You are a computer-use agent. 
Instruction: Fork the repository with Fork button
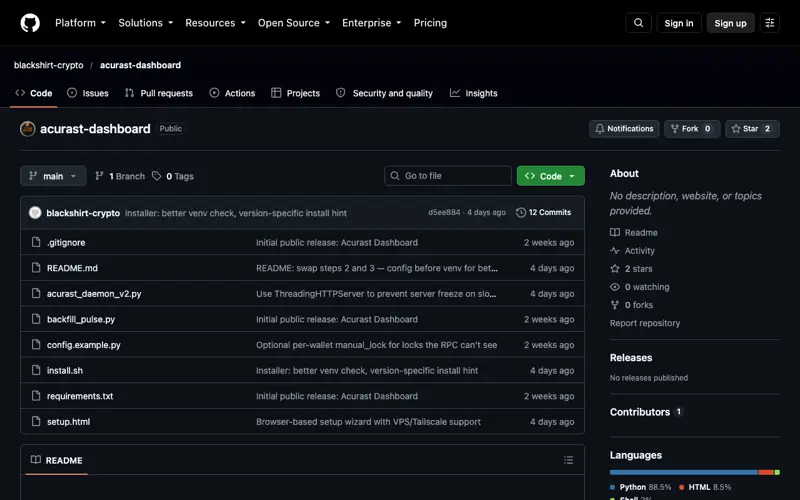coord(692,129)
